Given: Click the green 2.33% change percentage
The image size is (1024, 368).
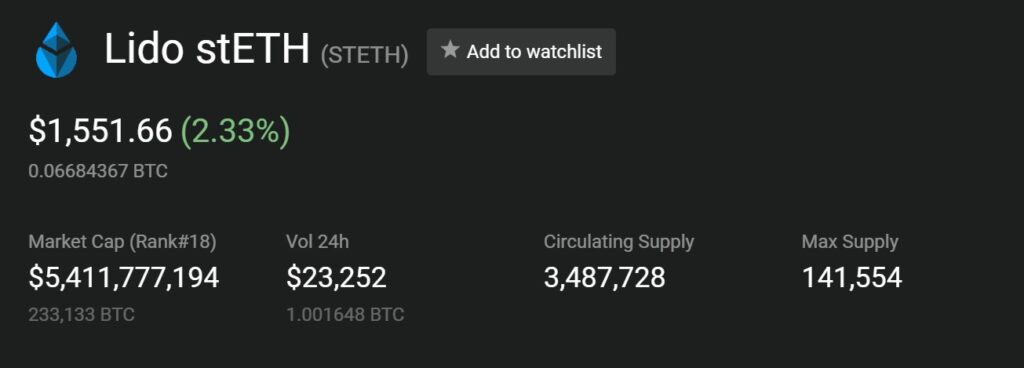Looking at the screenshot, I should (235, 132).
